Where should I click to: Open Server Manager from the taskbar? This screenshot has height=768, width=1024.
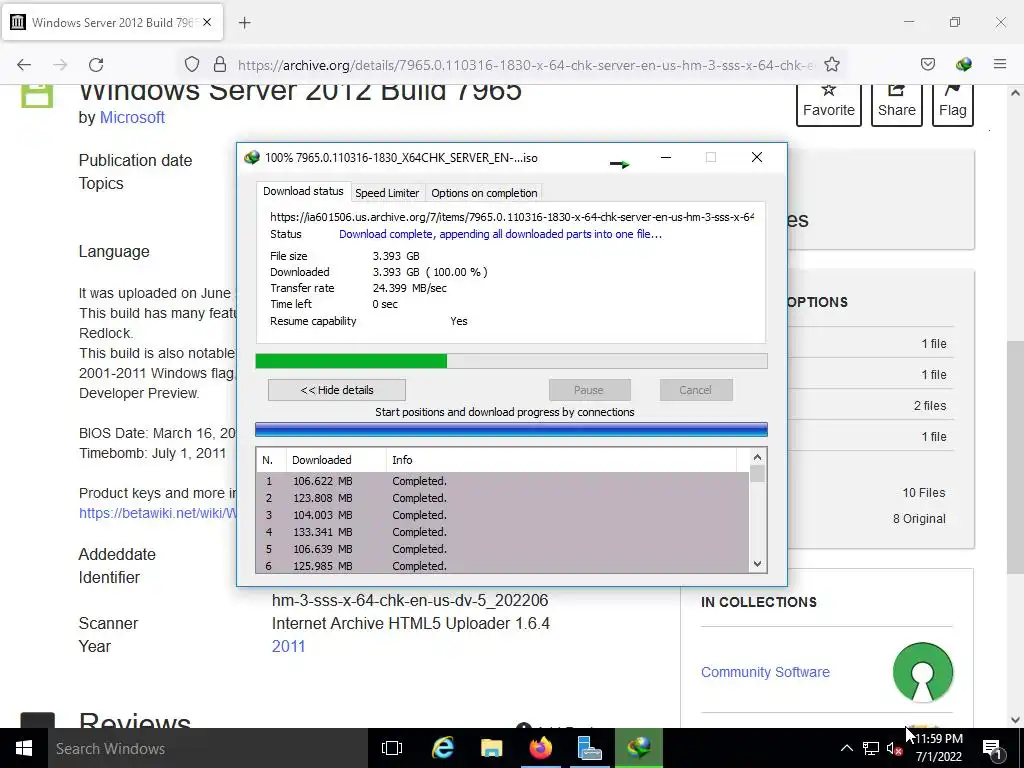pyautogui.click(x=589, y=748)
